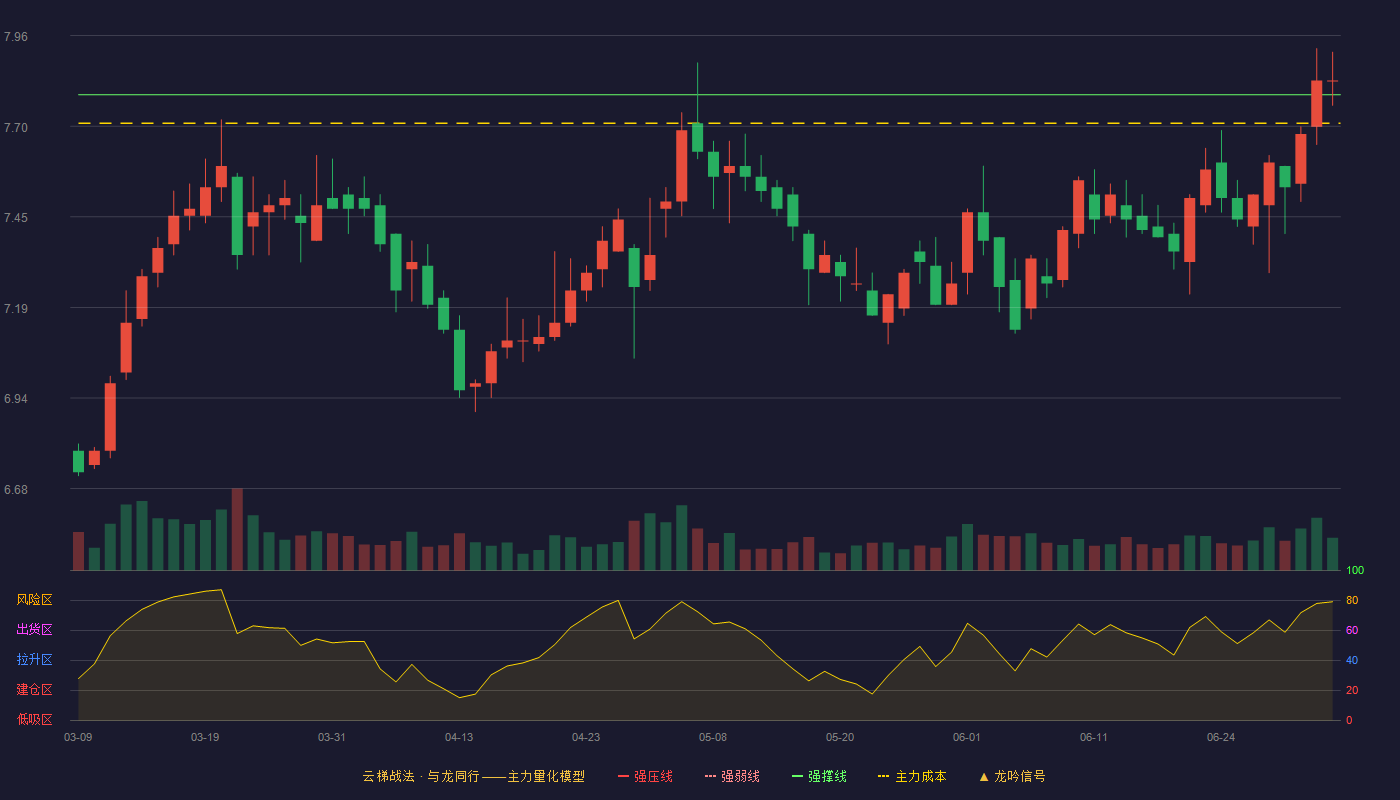Click the 60 value on the right axis

tap(1352, 630)
